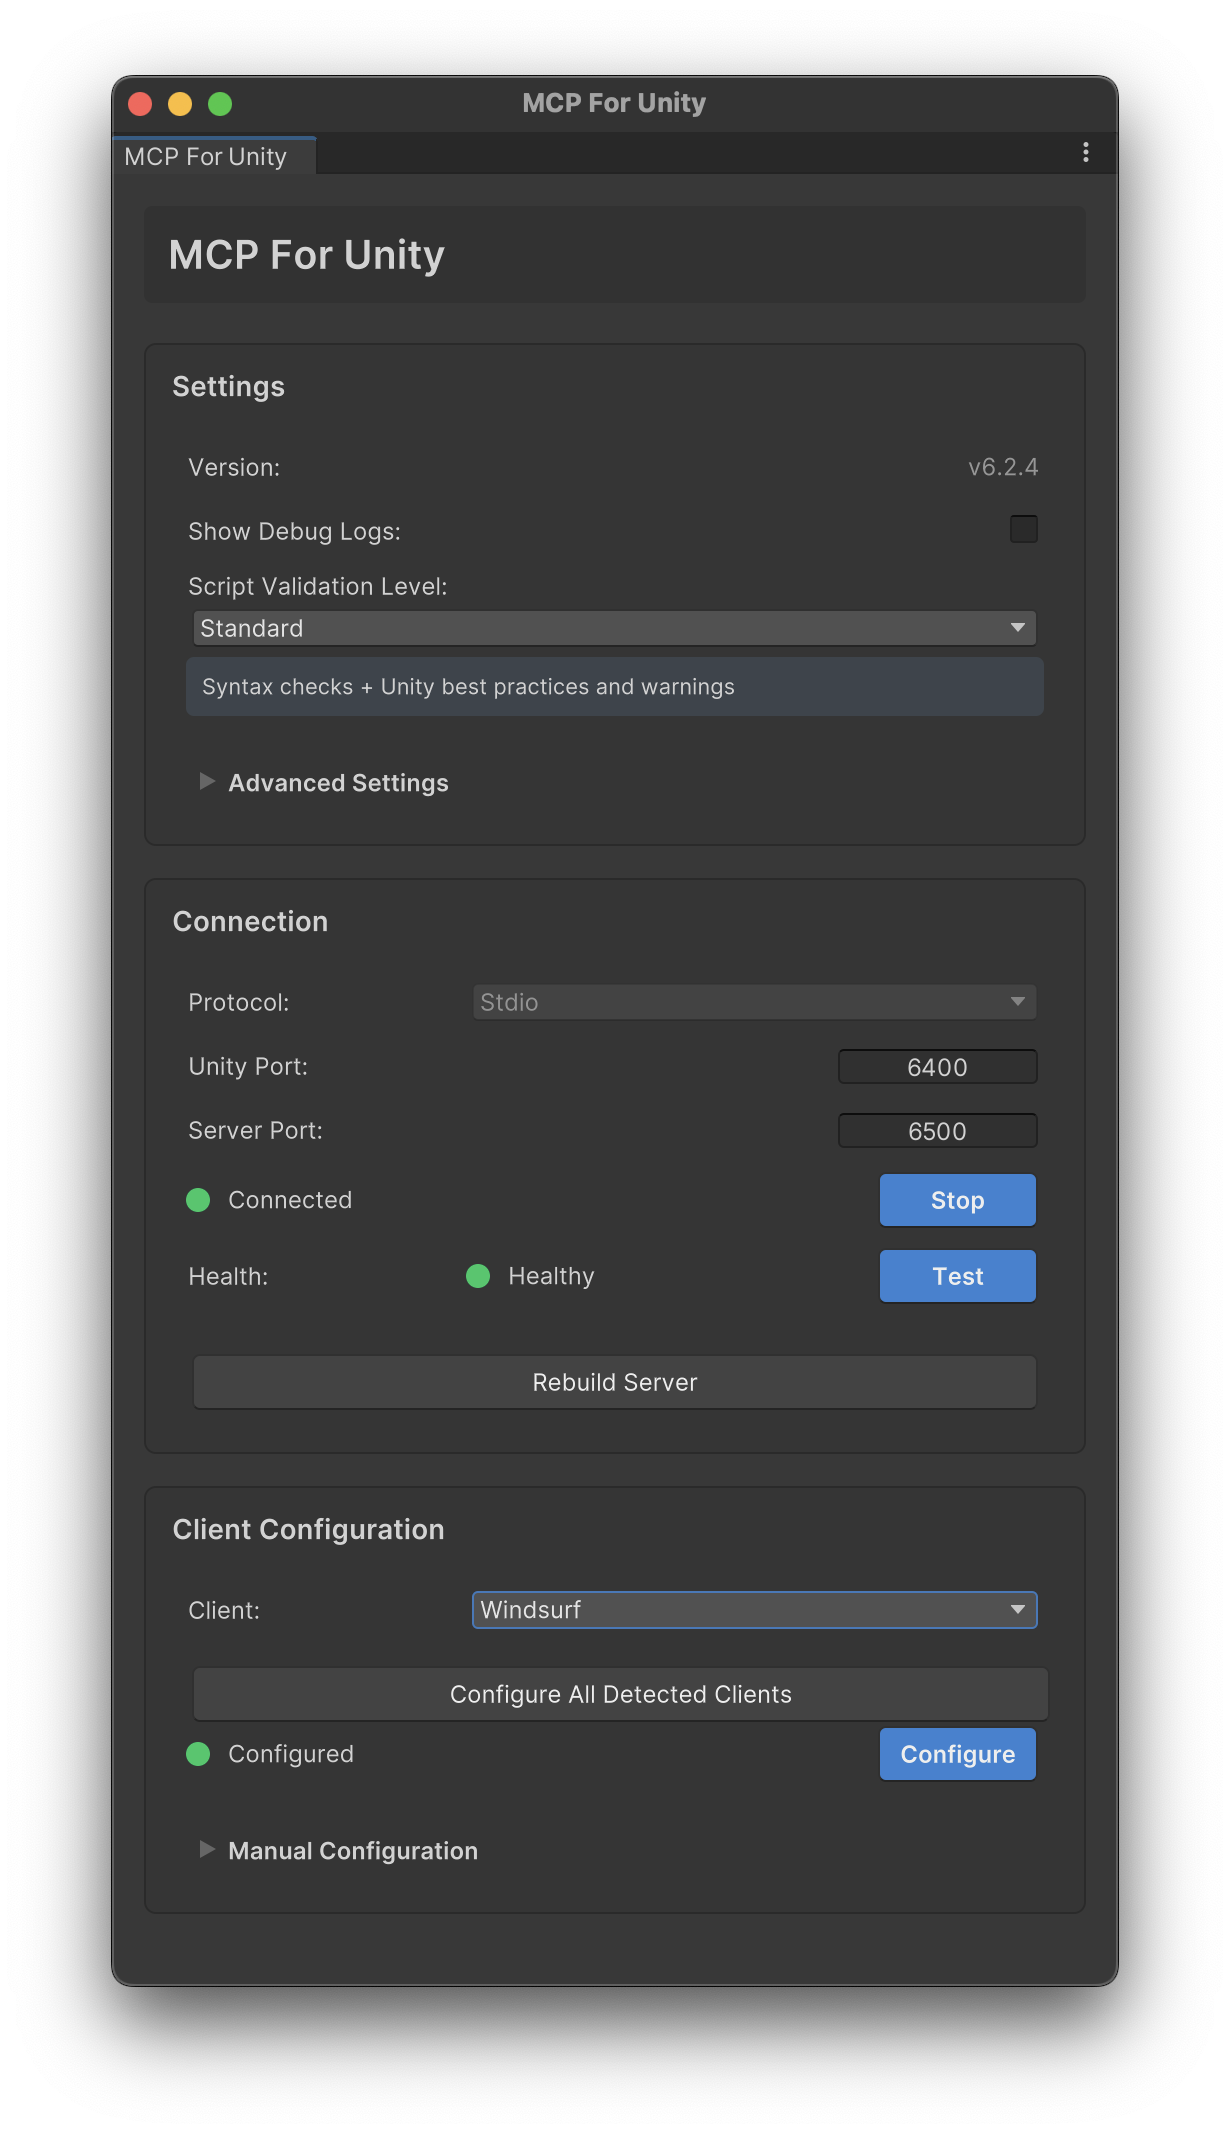The height and width of the screenshot is (2134, 1230).
Task: Click the green maximize window button
Action: tap(220, 104)
